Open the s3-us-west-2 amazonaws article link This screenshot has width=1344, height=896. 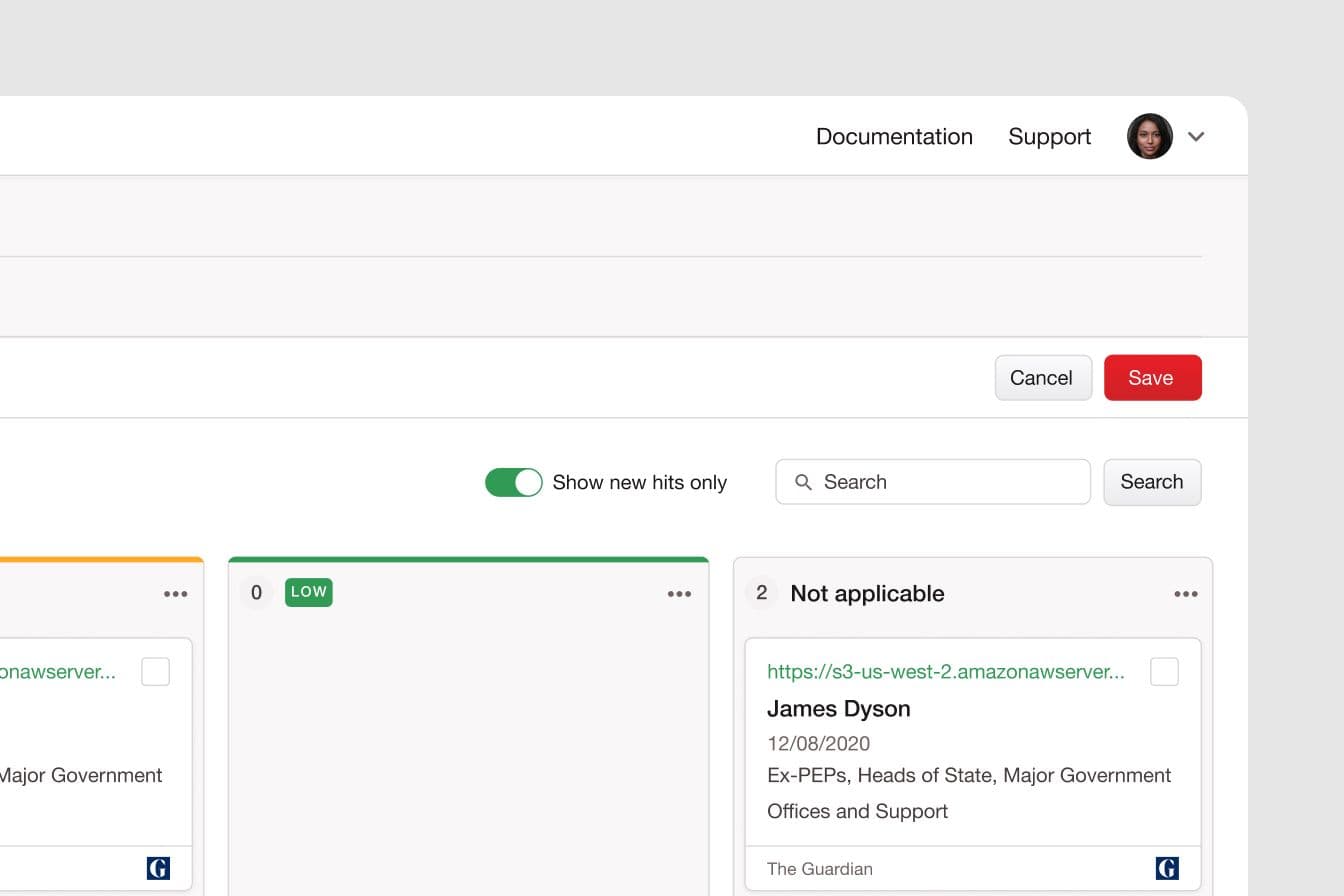pos(945,672)
